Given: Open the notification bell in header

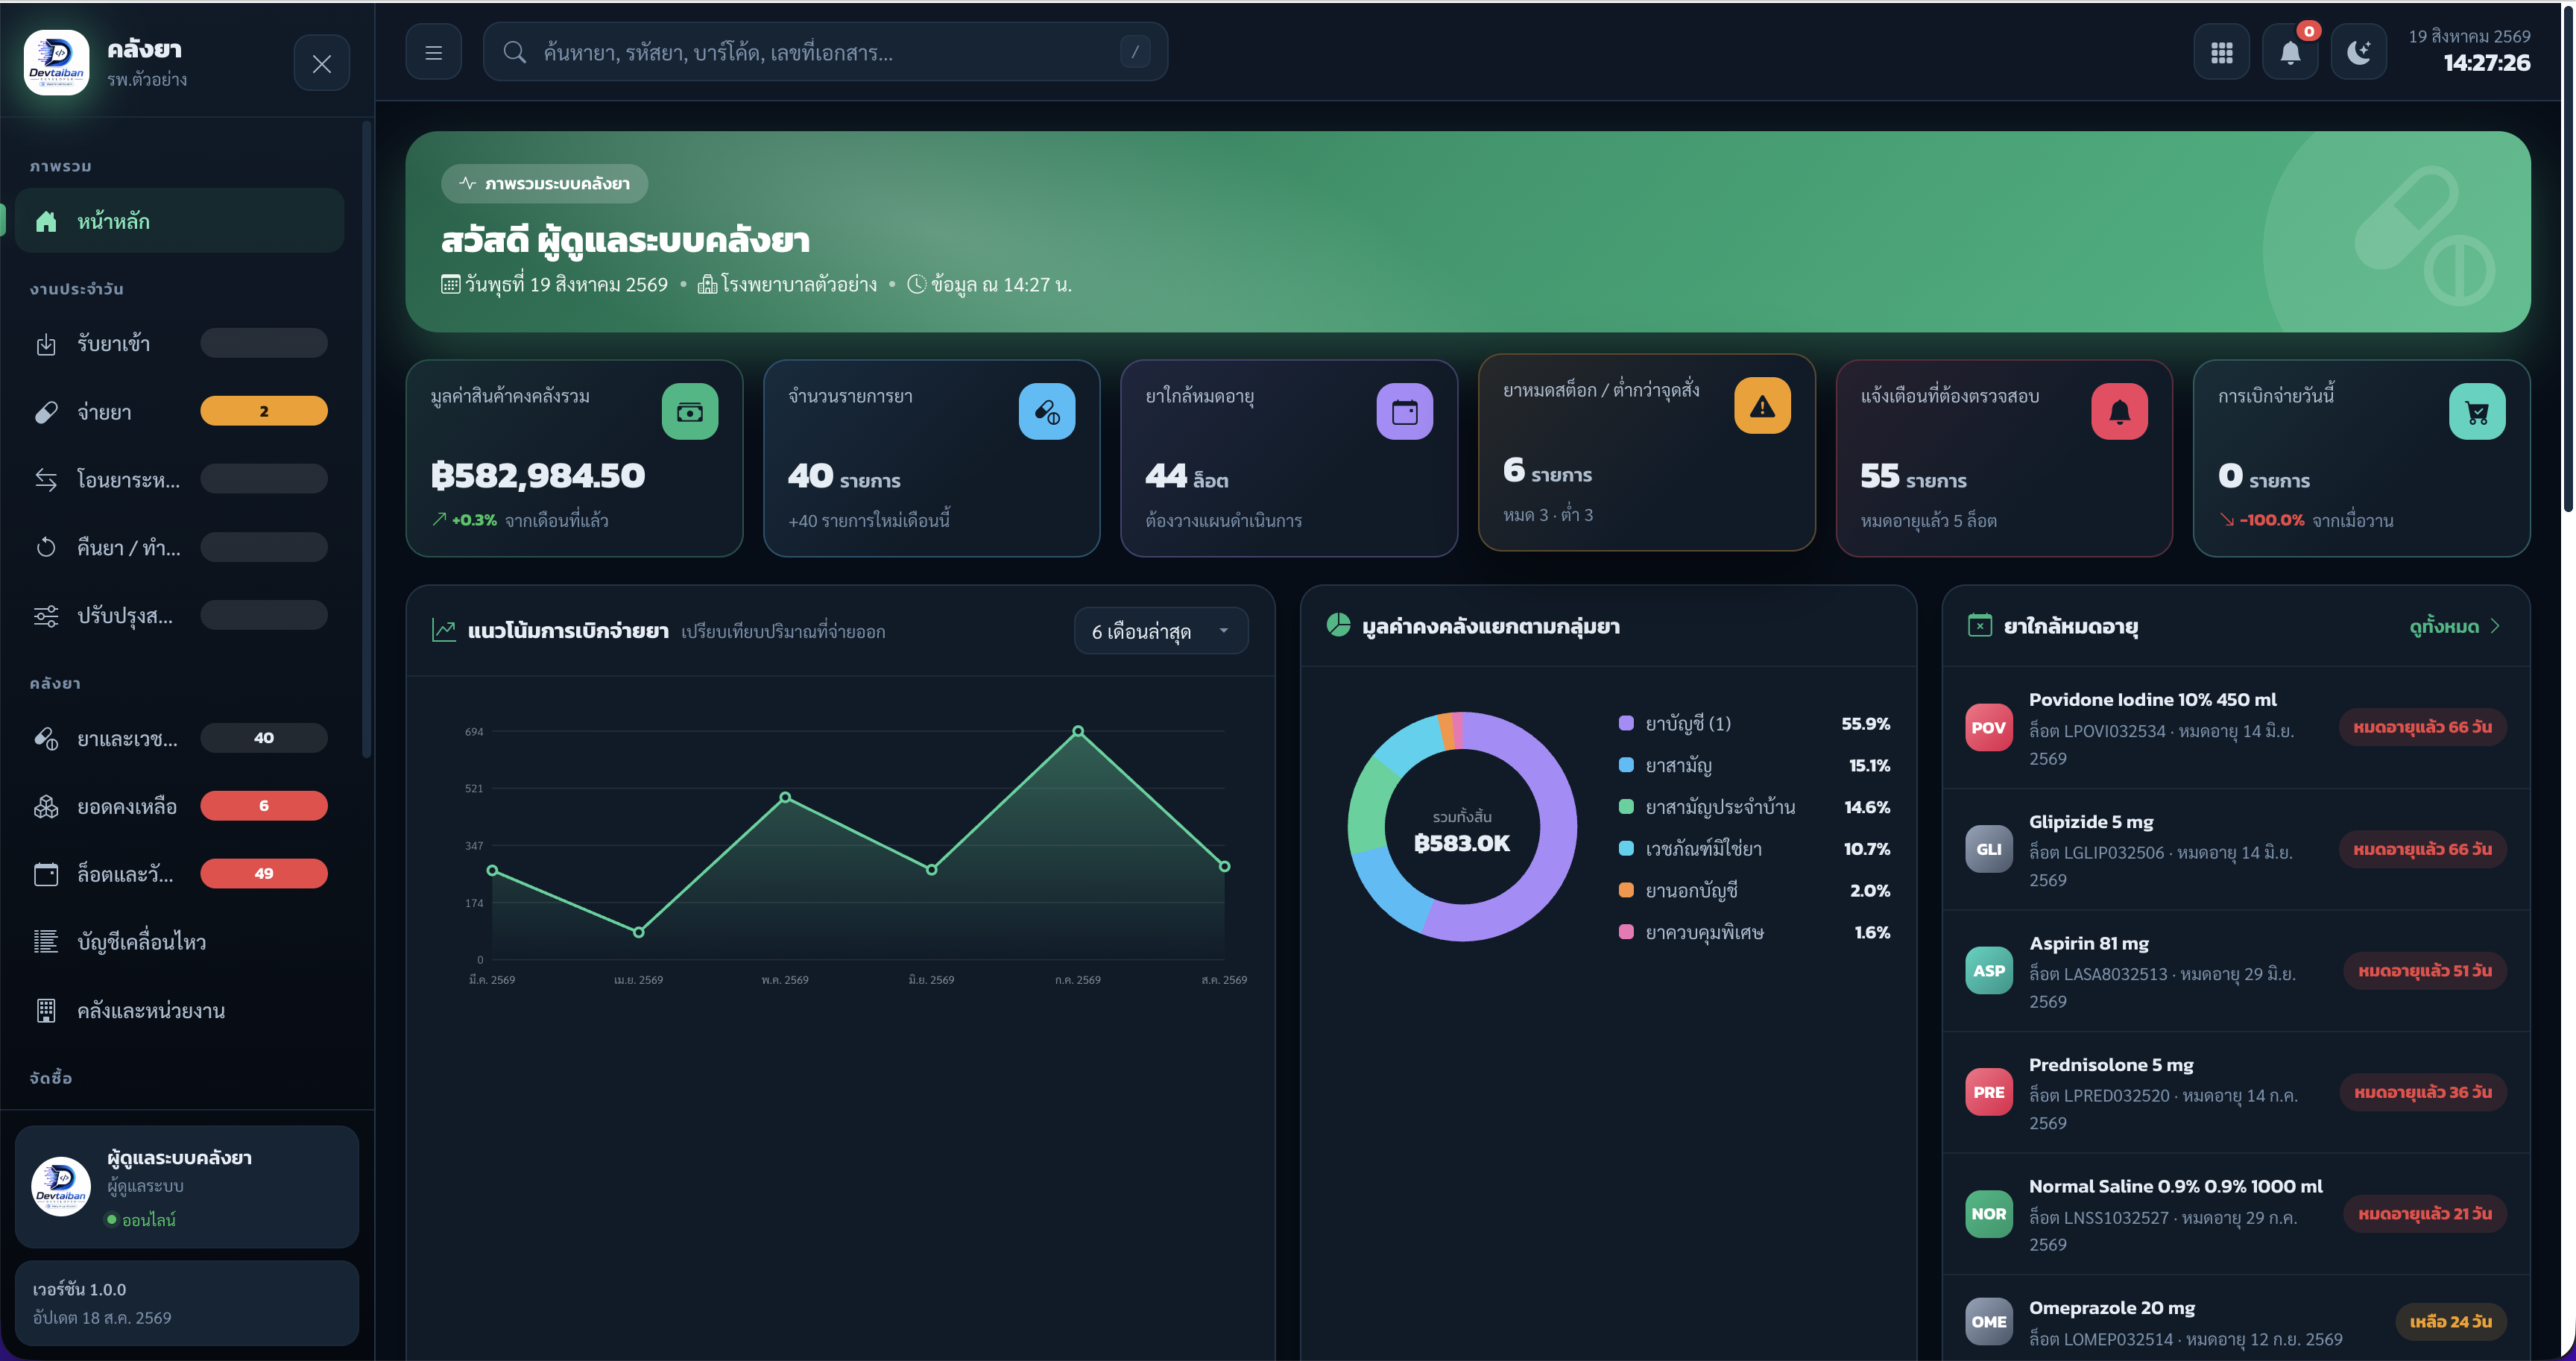Looking at the screenshot, I should (x=2290, y=52).
